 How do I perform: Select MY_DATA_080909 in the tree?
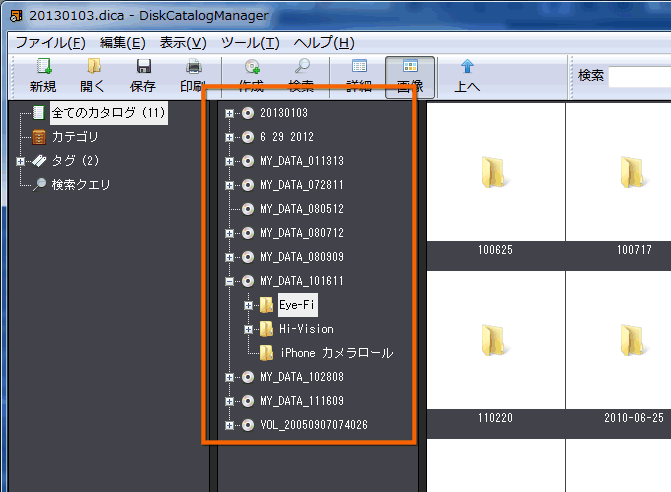point(302,257)
